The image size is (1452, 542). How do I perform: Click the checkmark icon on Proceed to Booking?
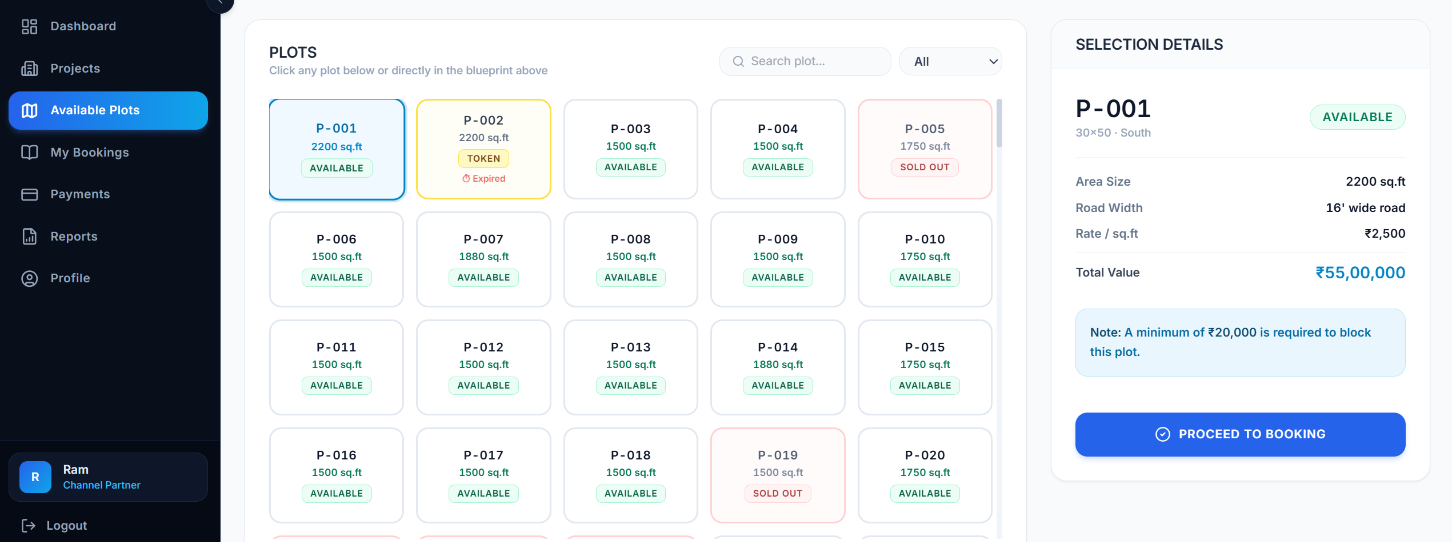tap(1162, 434)
